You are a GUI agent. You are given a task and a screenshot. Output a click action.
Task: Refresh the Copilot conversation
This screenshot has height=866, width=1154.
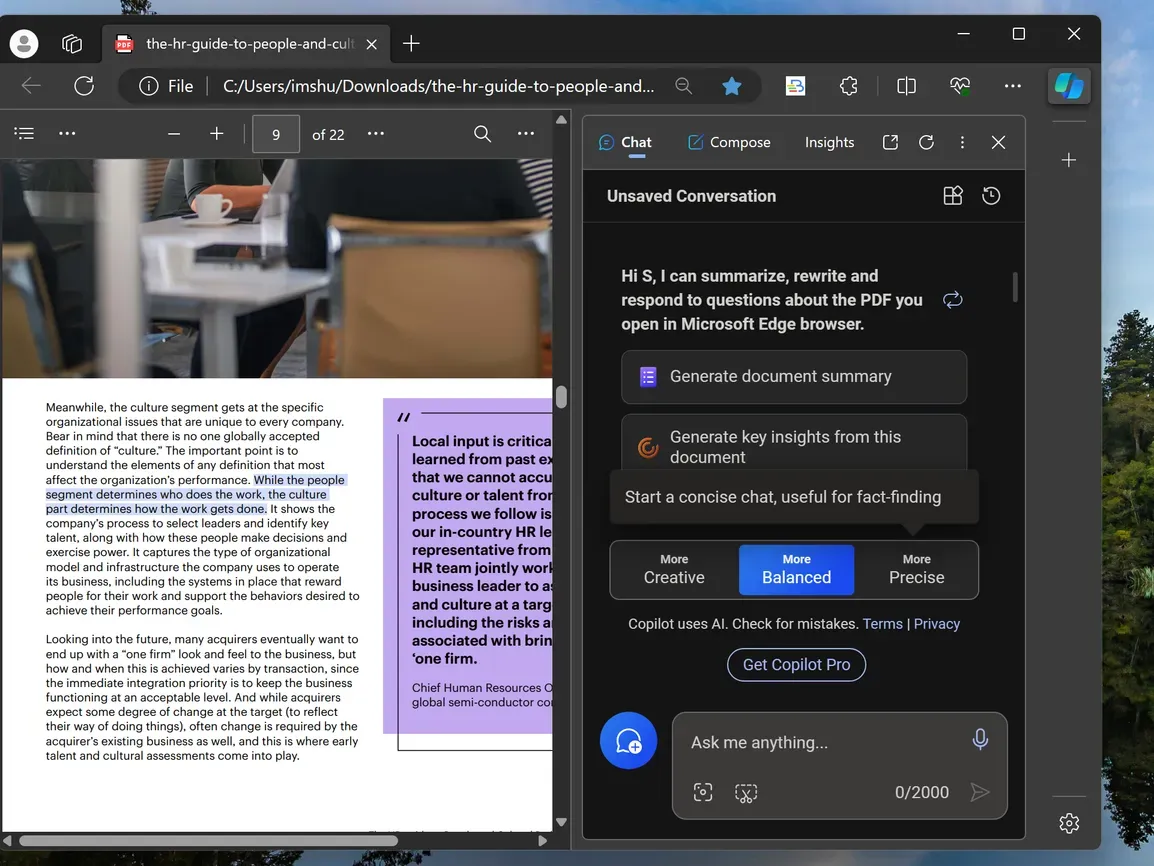(926, 142)
